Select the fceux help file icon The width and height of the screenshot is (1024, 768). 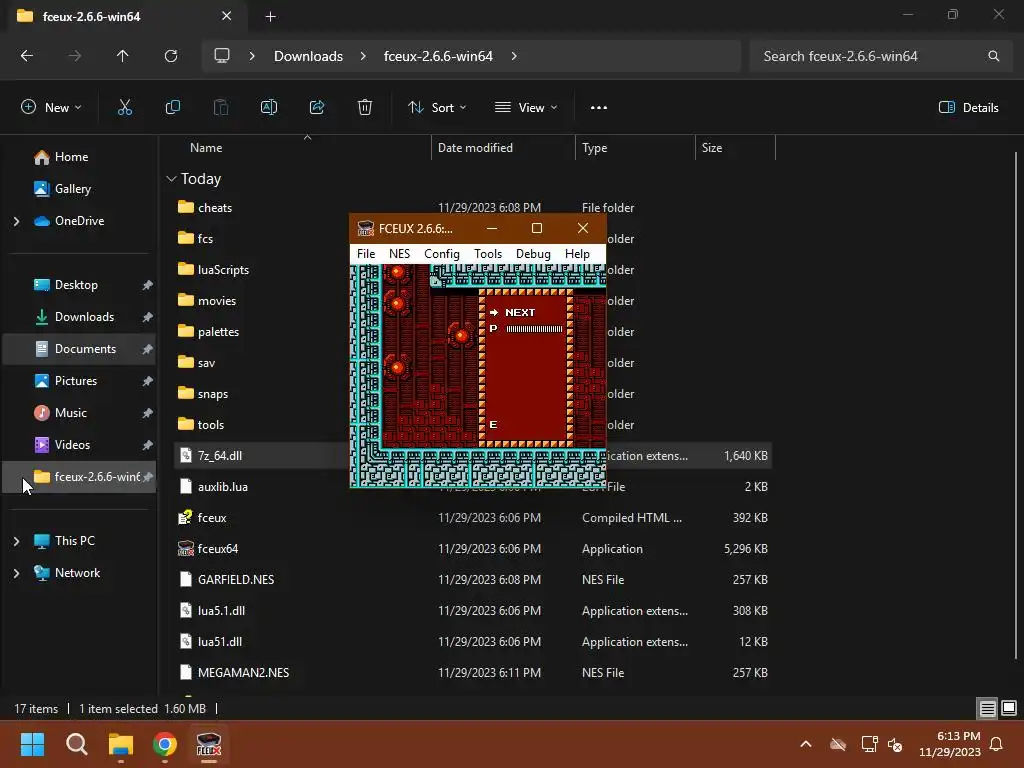coord(186,517)
